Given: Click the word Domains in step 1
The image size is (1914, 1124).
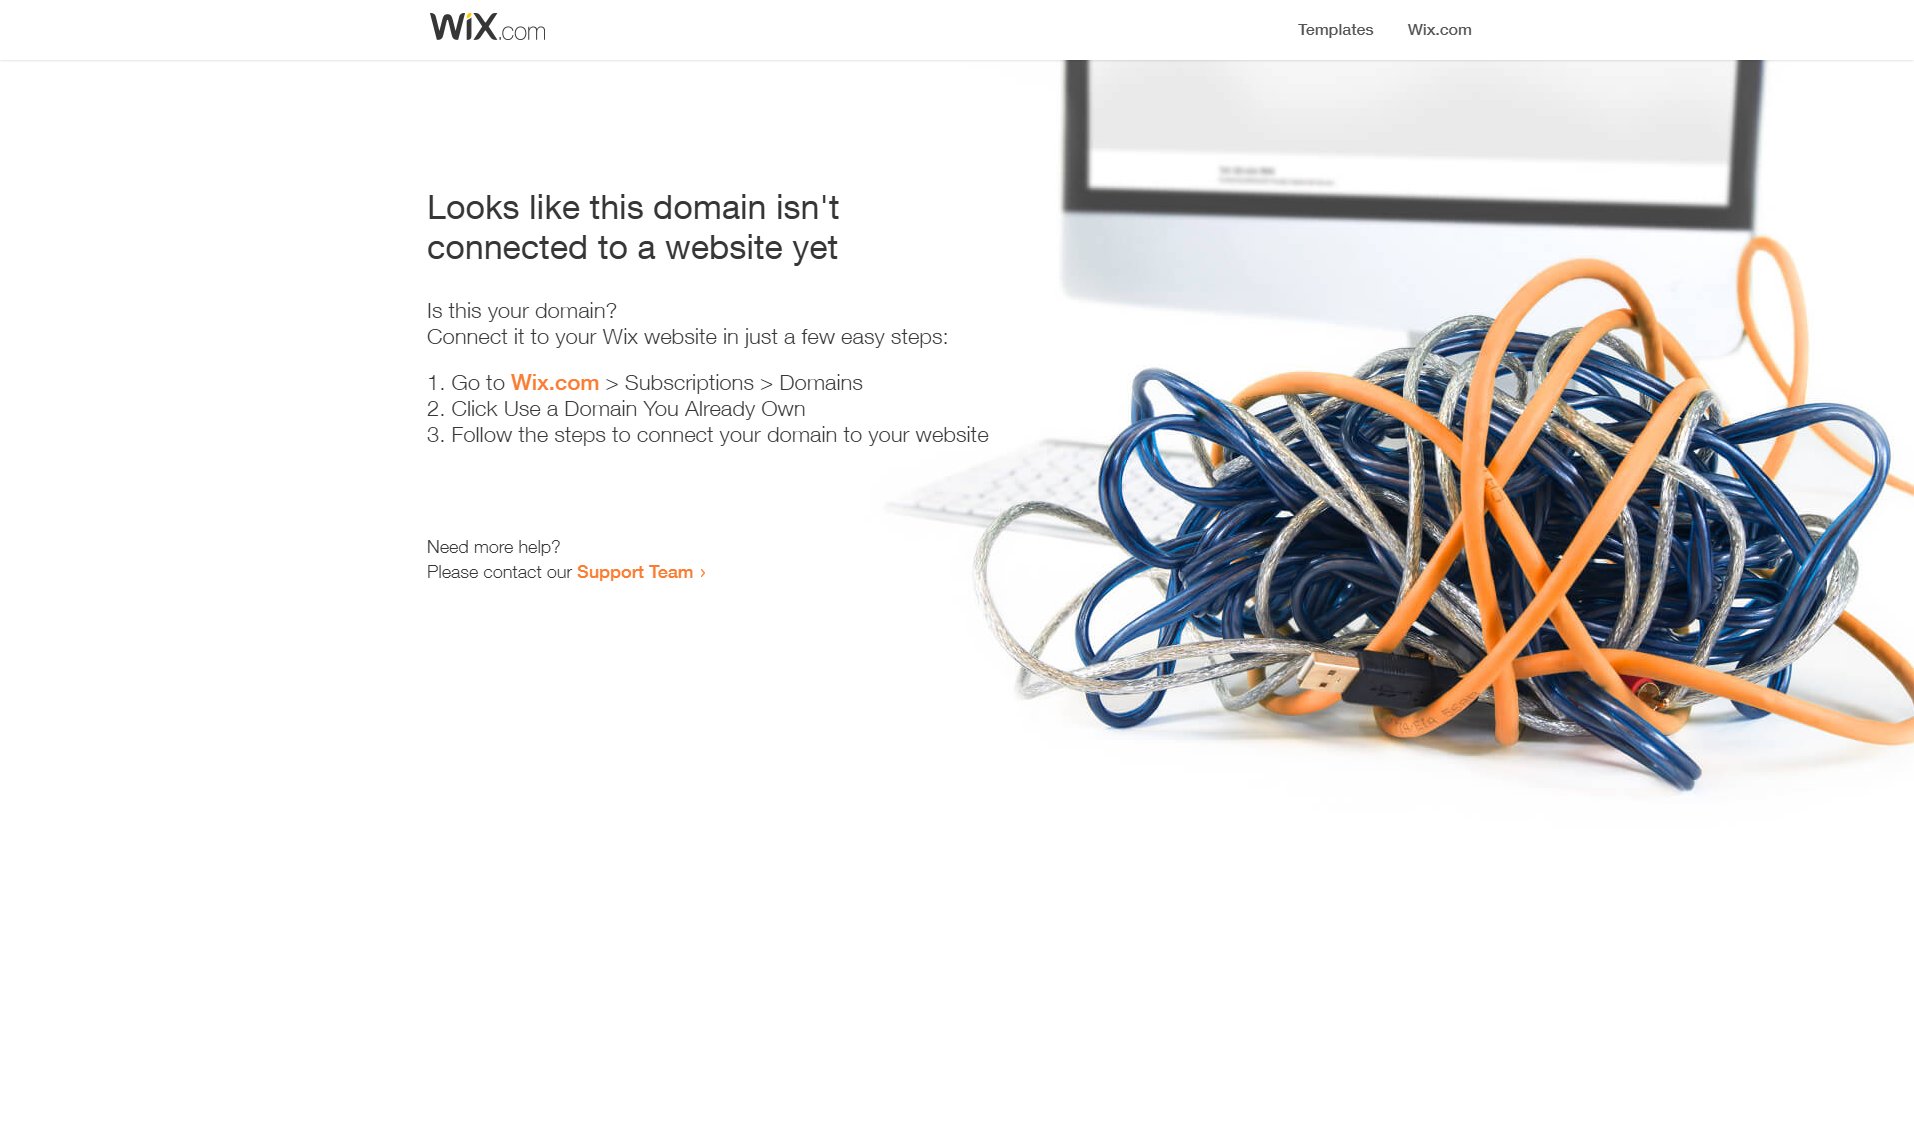Looking at the screenshot, I should (820, 383).
